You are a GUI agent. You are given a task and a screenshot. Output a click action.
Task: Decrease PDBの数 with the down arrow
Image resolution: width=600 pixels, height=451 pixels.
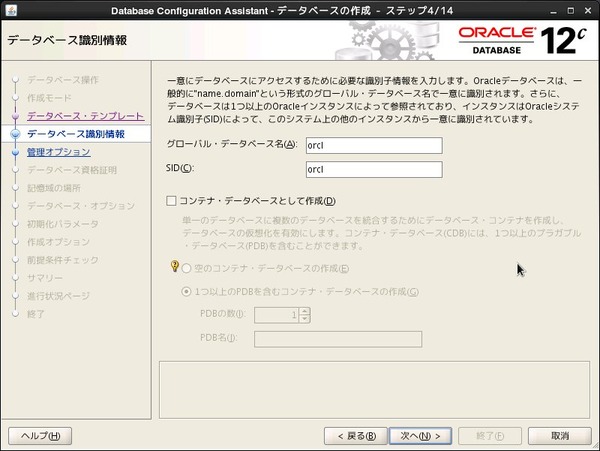pyautogui.click(x=305, y=319)
